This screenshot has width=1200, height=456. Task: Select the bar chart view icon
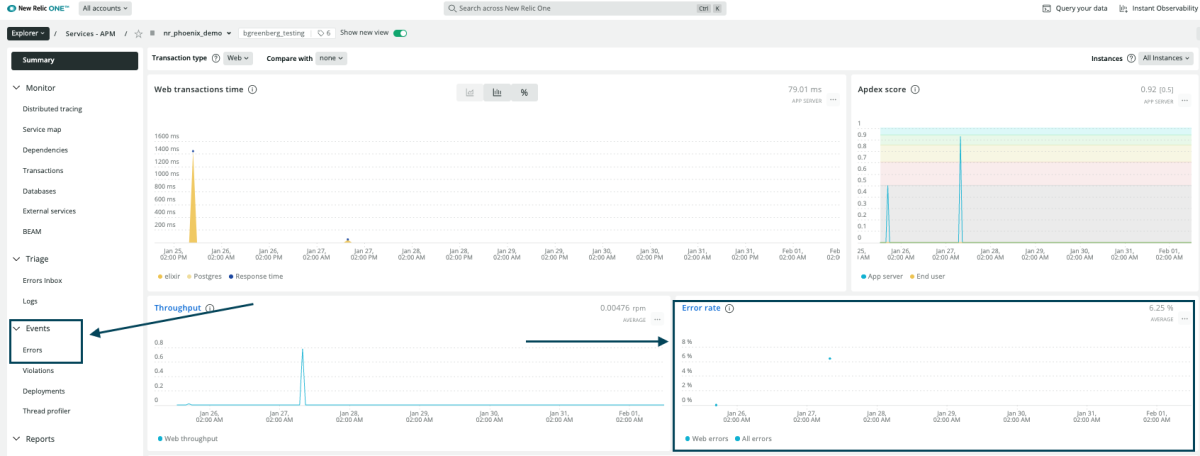coord(497,92)
